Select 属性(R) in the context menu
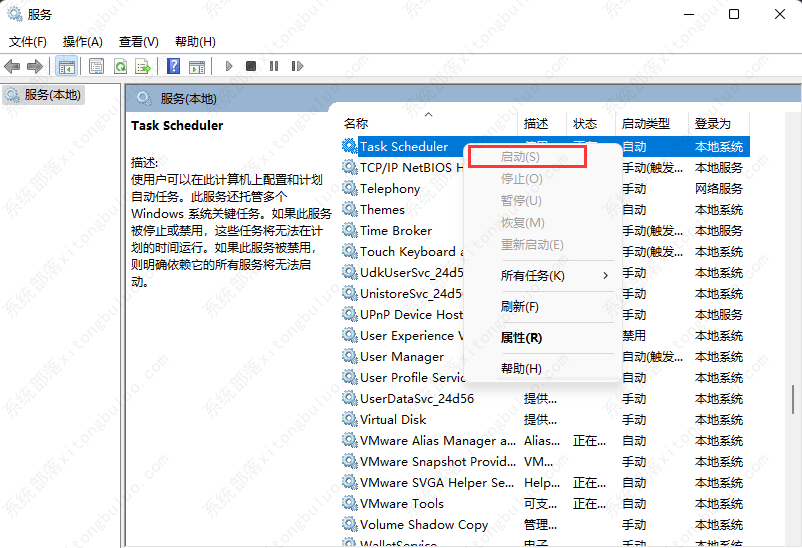The height and width of the screenshot is (548, 802). [x=521, y=338]
